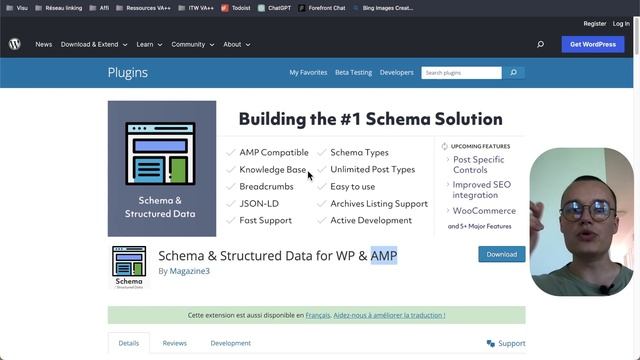
Task: Click the Schema plugin small icon
Action: (129, 267)
